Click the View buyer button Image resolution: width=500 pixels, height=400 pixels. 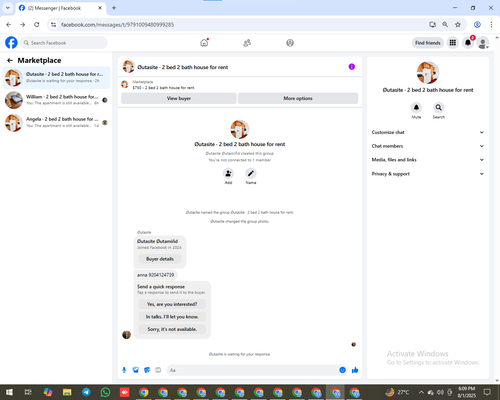[179, 98]
